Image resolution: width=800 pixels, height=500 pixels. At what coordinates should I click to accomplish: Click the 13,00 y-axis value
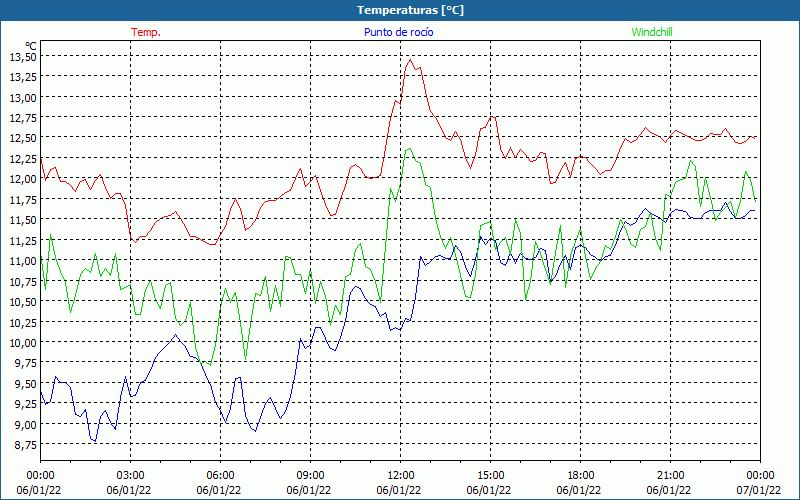[23, 97]
